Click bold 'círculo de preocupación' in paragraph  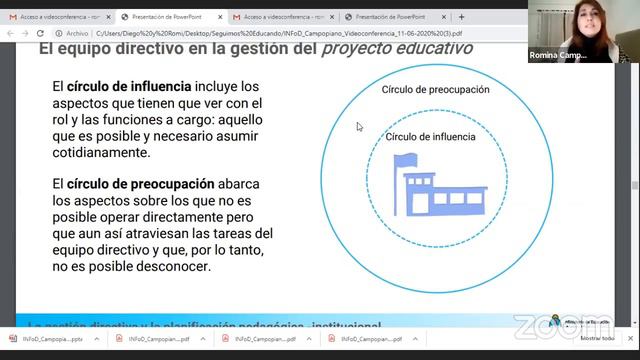click(x=140, y=184)
